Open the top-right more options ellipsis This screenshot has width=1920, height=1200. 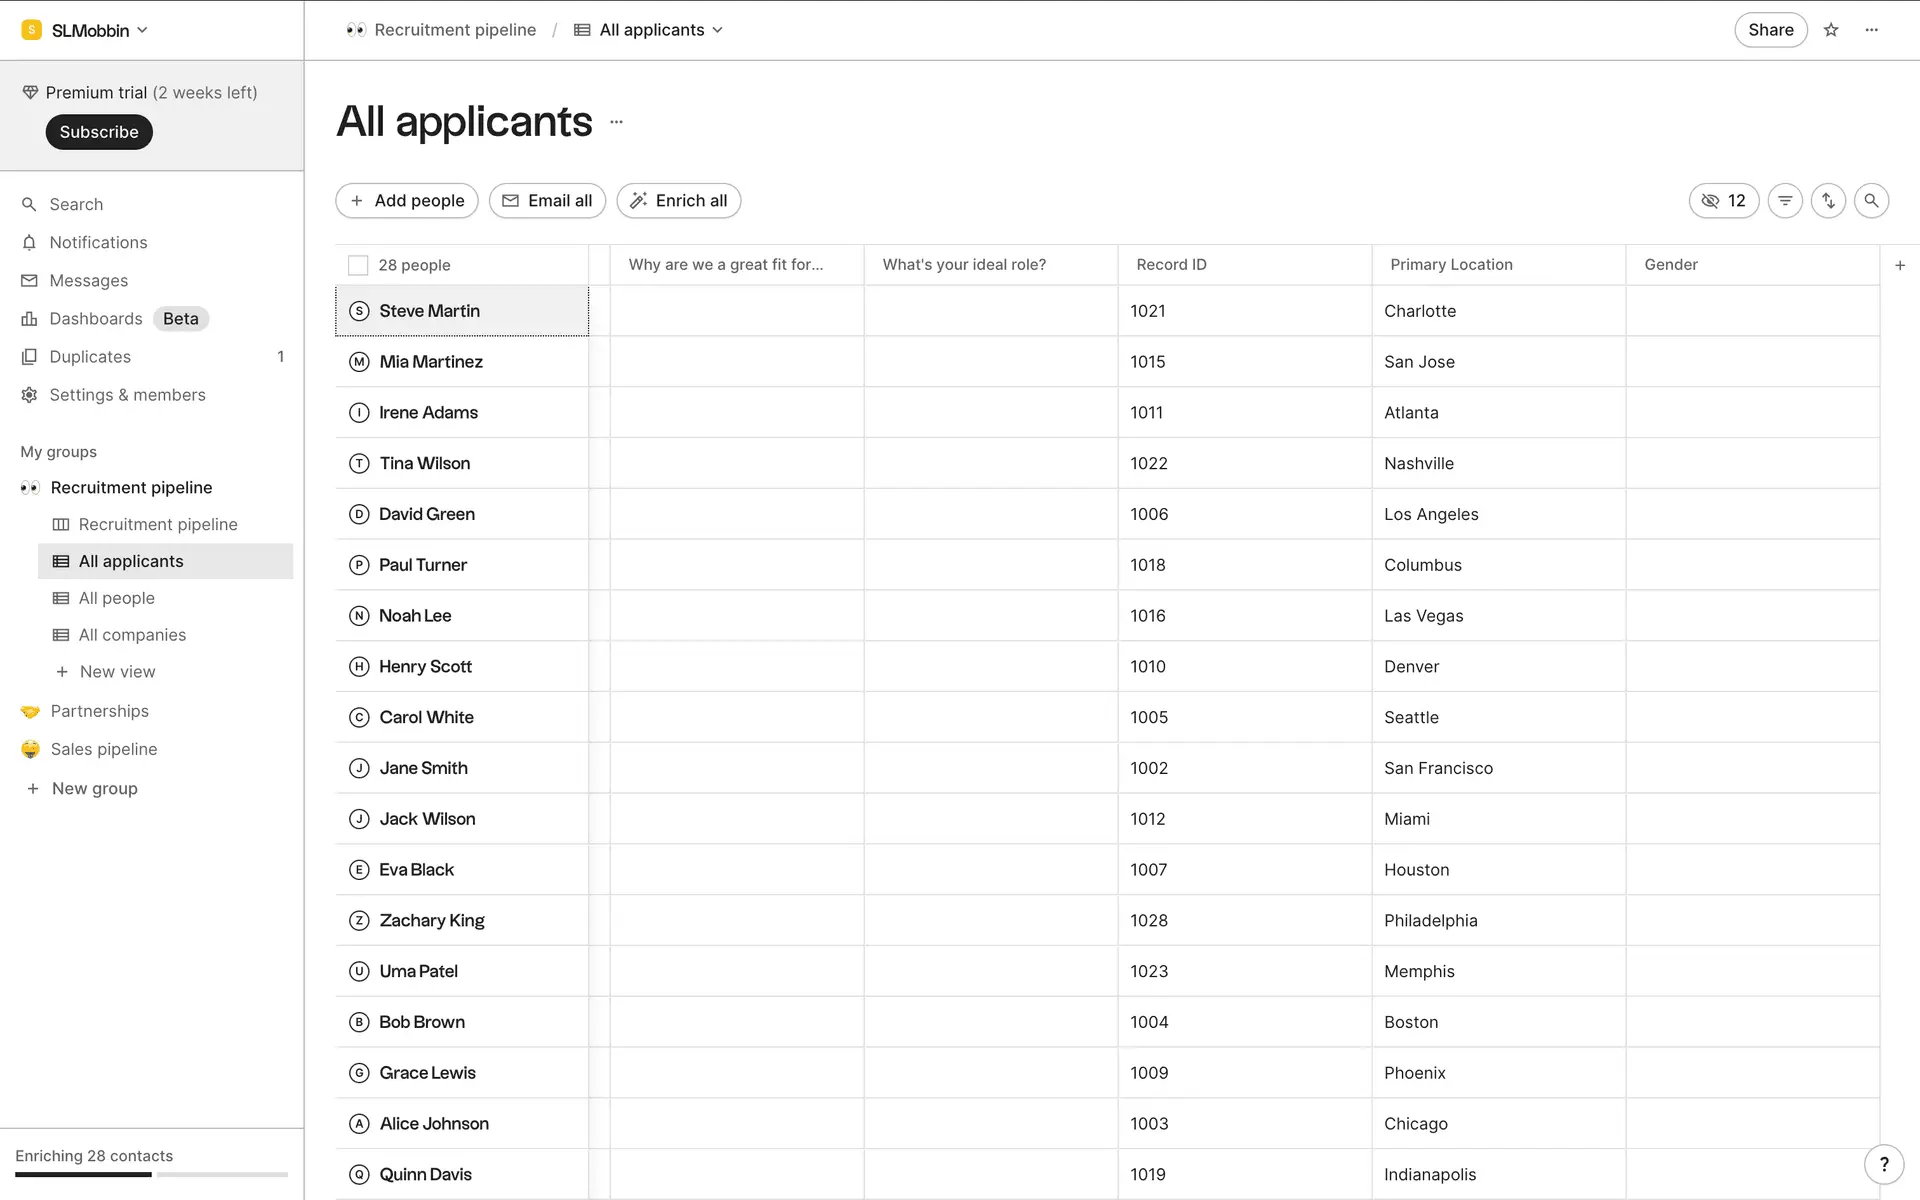(1872, 30)
